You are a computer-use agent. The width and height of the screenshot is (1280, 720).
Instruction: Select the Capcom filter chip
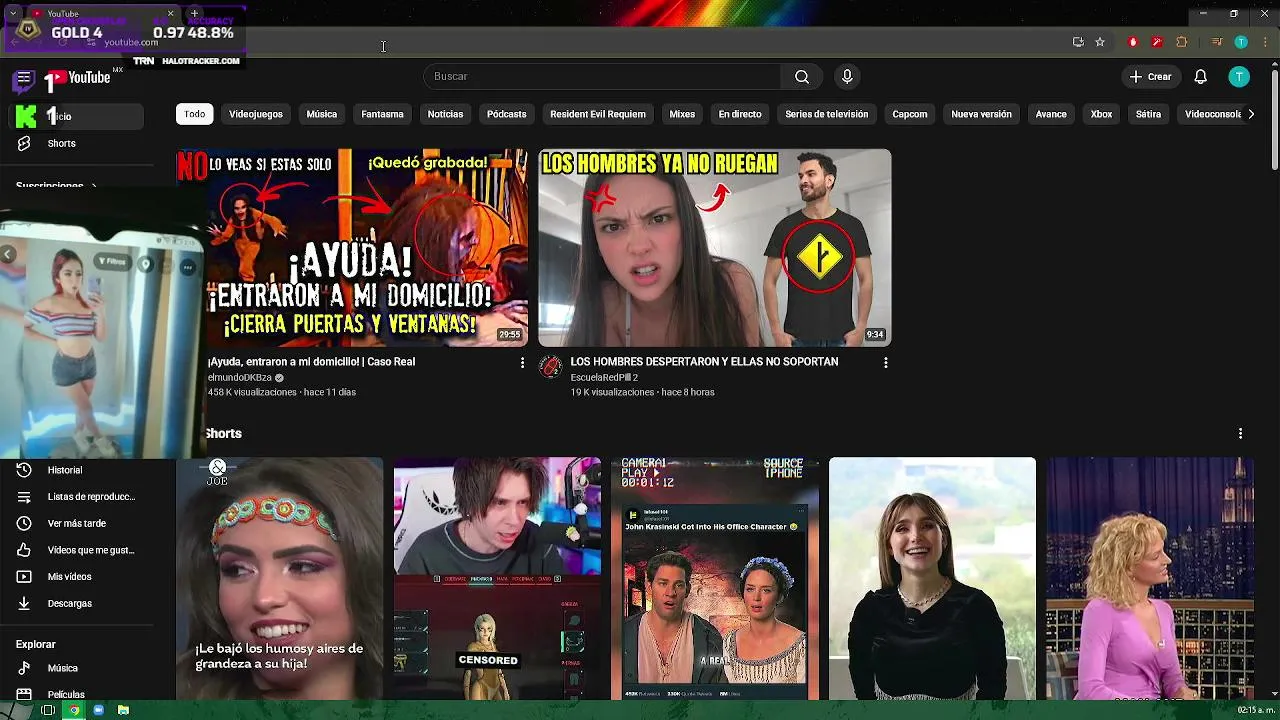(x=909, y=114)
